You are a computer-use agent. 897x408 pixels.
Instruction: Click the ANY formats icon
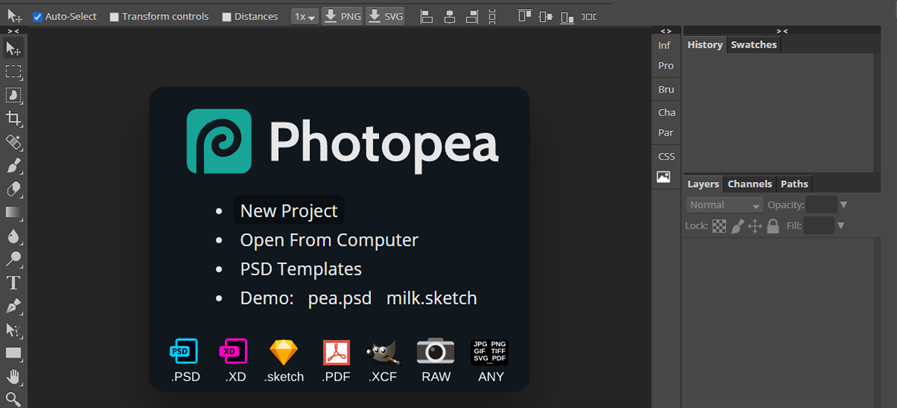coord(490,352)
